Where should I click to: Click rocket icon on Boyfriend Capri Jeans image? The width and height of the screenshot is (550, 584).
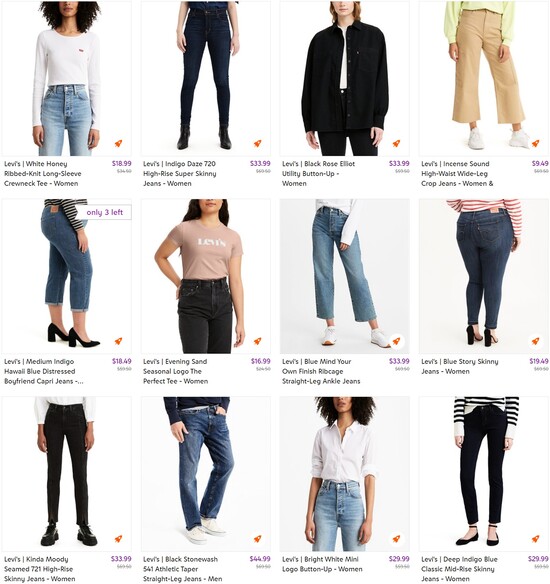coord(118,341)
